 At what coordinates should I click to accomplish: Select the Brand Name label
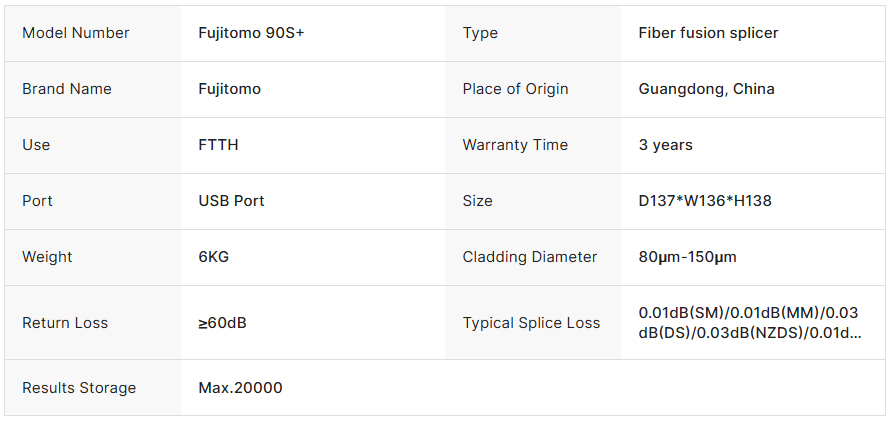(x=67, y=89)
